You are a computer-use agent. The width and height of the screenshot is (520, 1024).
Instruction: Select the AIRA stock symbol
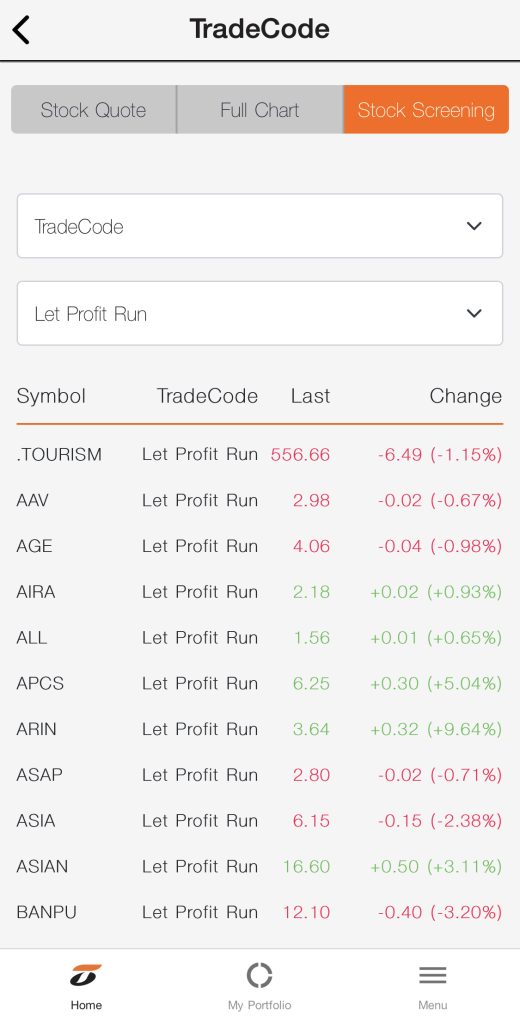pyautogui.click(x=36, y=592)
